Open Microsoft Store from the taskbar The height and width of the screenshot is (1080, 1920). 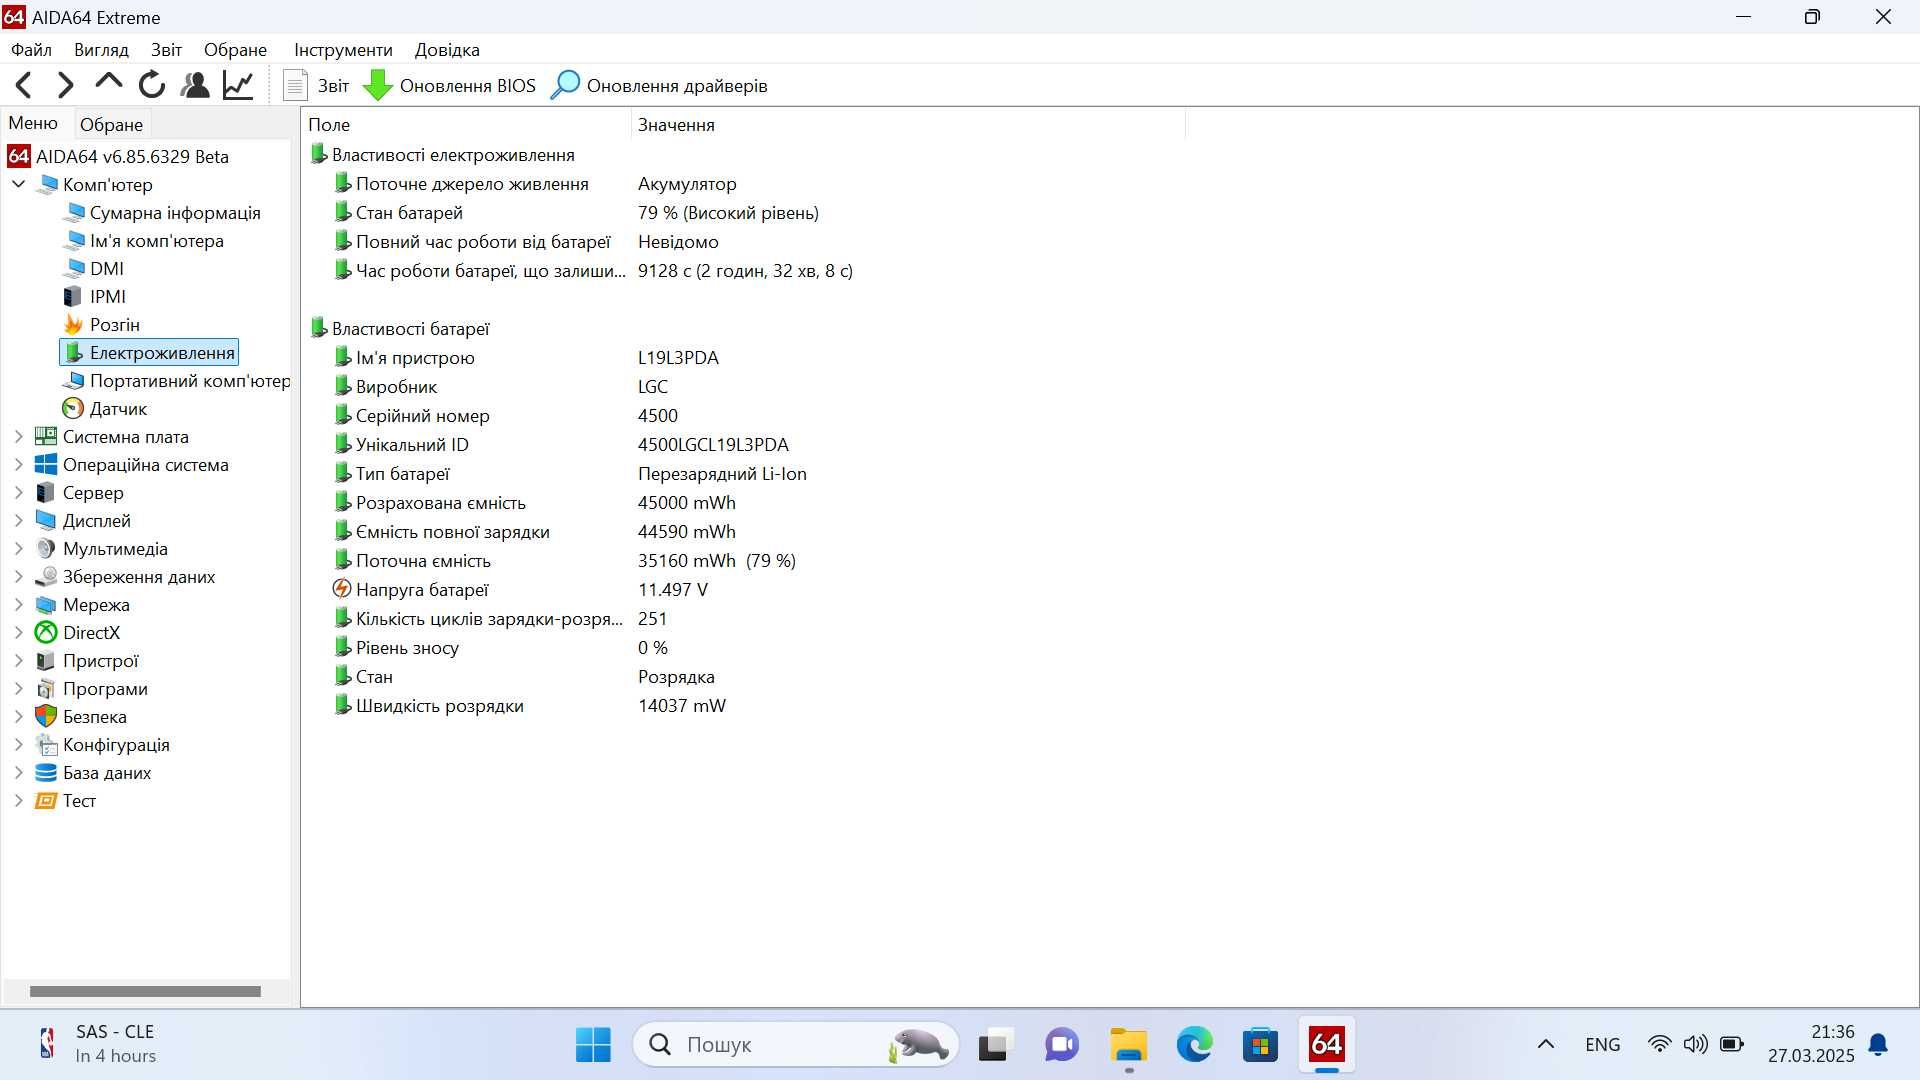click(1260, 1044)
